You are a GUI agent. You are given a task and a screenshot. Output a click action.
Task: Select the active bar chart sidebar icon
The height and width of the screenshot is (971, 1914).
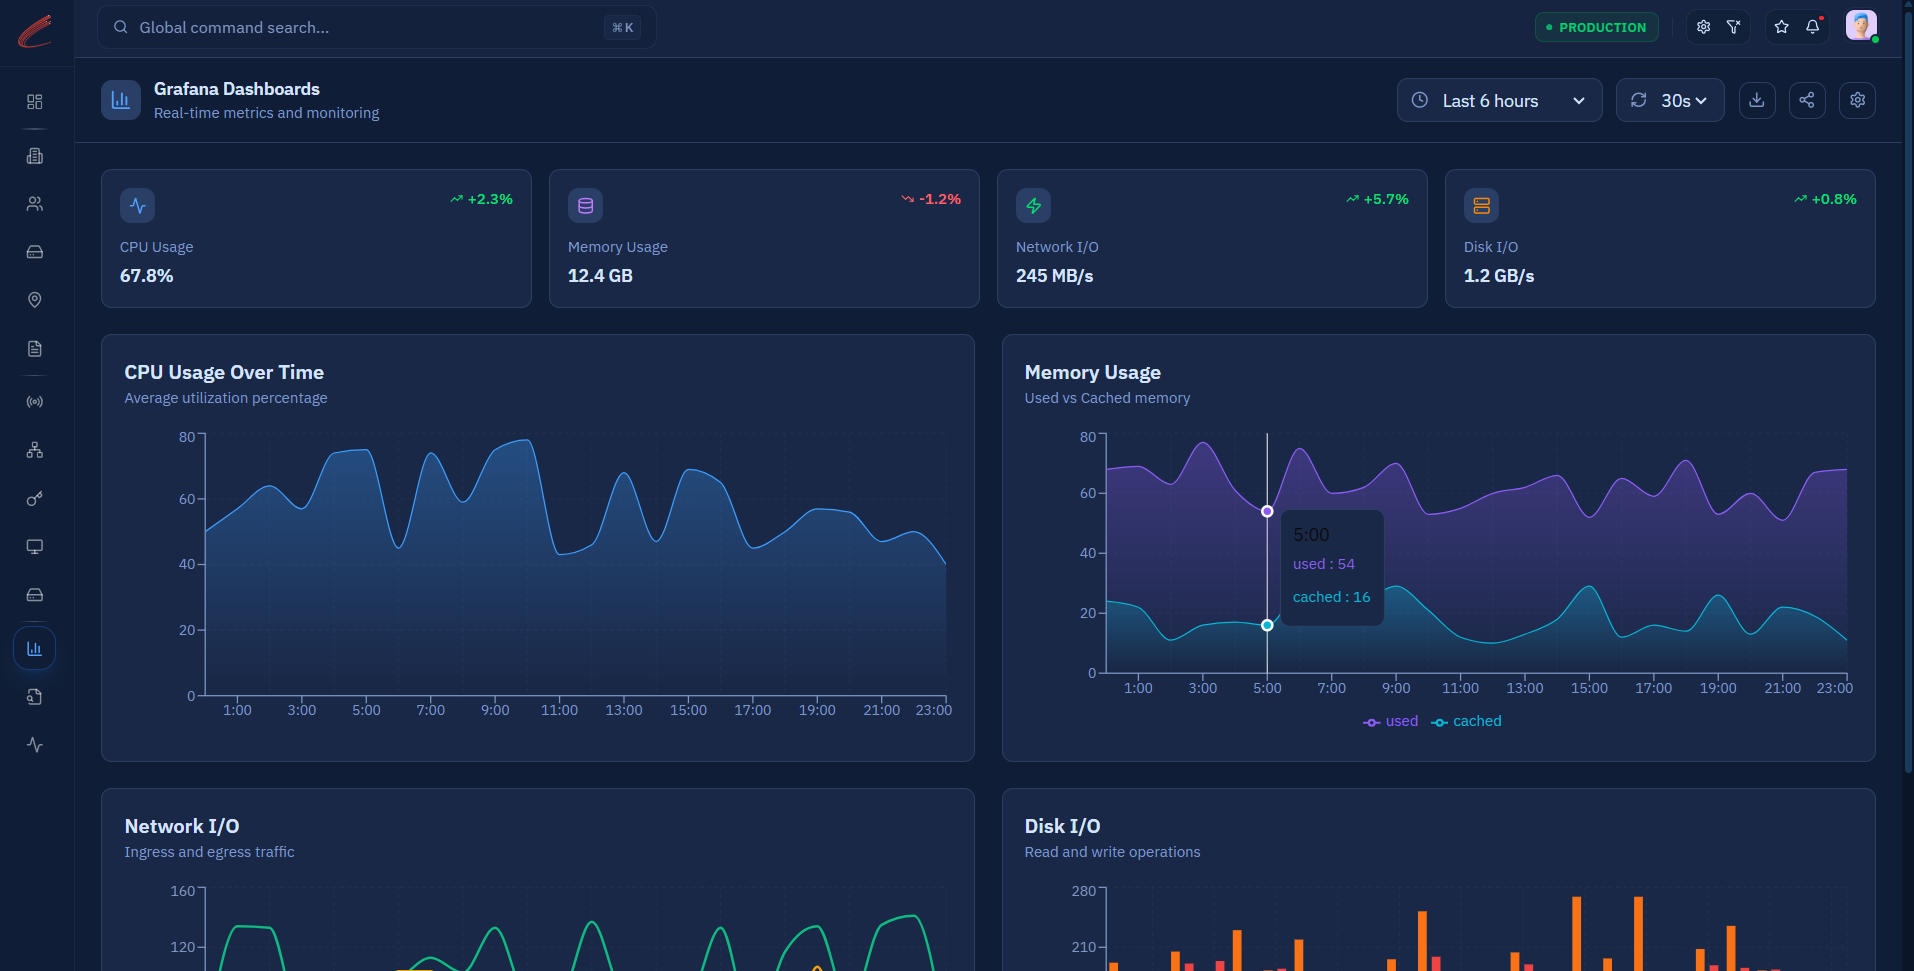click(35, 649)
